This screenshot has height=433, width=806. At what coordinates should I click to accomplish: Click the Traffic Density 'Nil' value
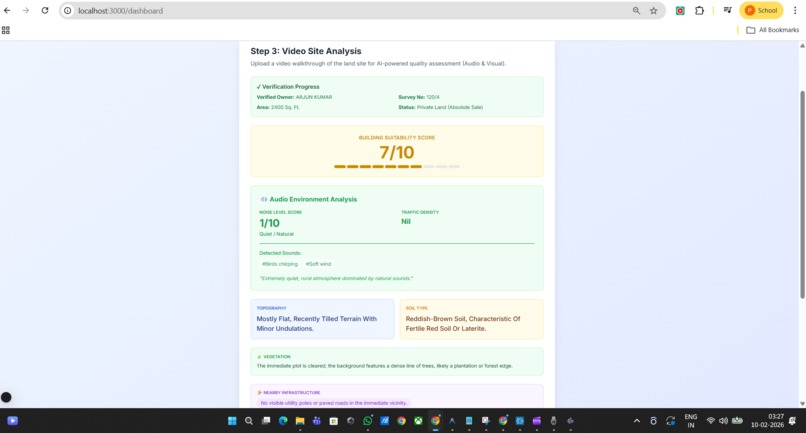pyautogui.click(x=406, y=221)
